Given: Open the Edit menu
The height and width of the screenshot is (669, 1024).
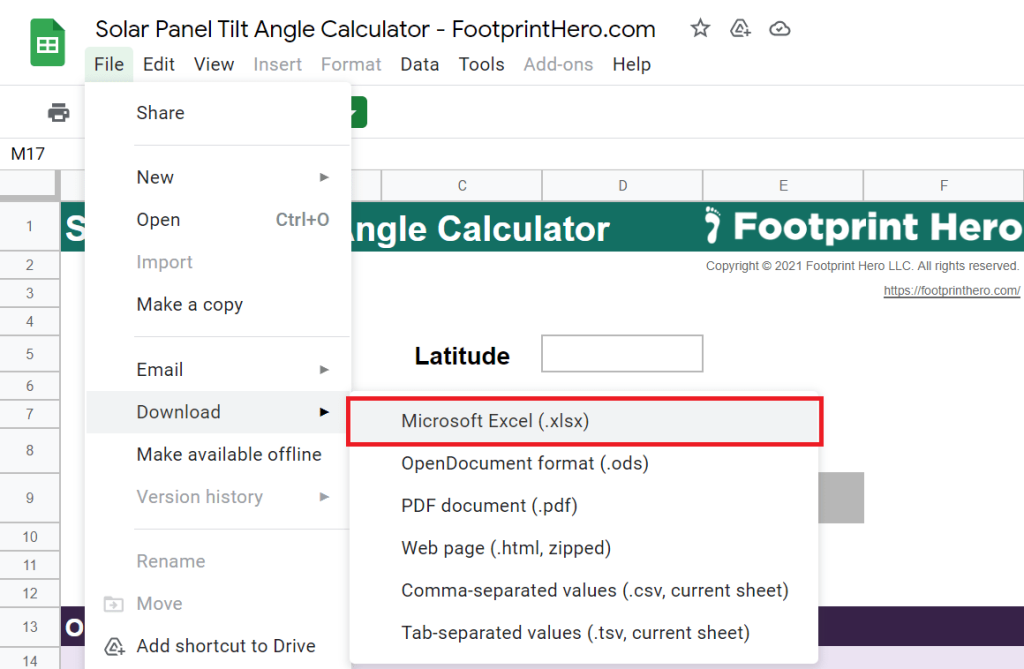Looking at the screenshot, I should [159, 64].
